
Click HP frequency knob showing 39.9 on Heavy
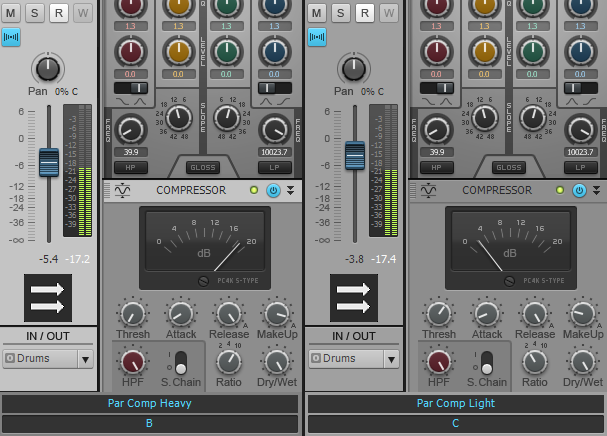pos(131,130)
